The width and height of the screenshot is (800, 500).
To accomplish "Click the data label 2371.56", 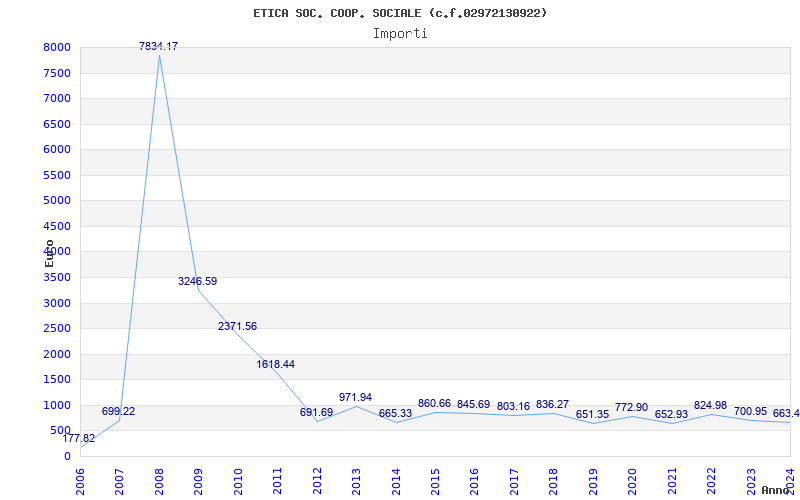I will click(237, 327).
